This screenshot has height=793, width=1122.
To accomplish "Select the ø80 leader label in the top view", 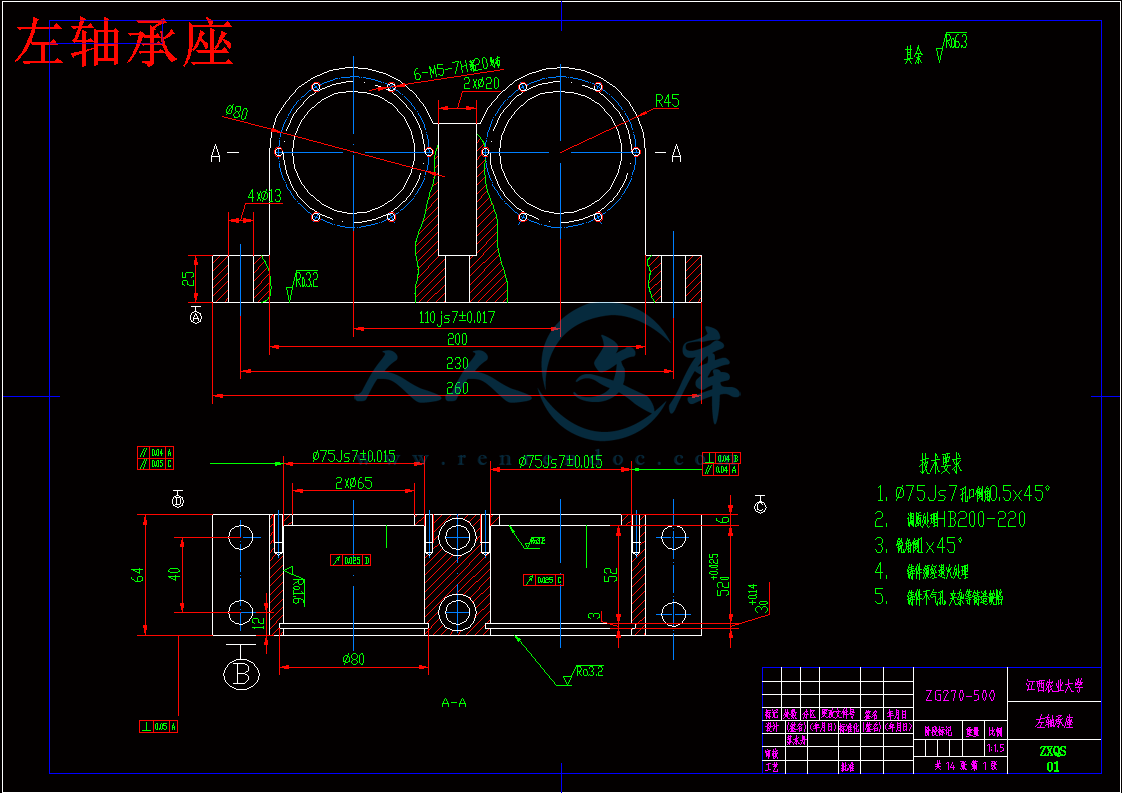I will pyautogui.click(x=237, y=112).
